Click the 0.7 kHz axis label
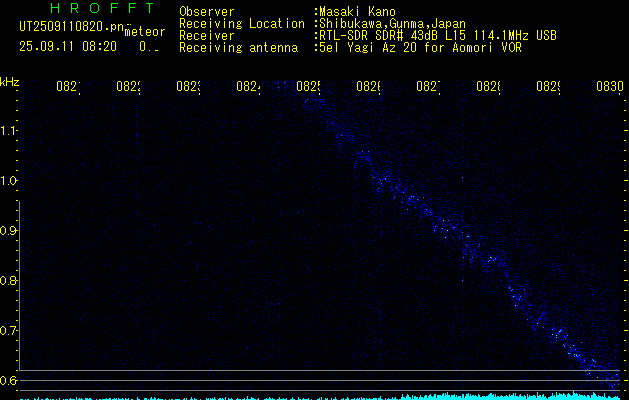This screenshot has width=629, height=400. pos(8,331)
